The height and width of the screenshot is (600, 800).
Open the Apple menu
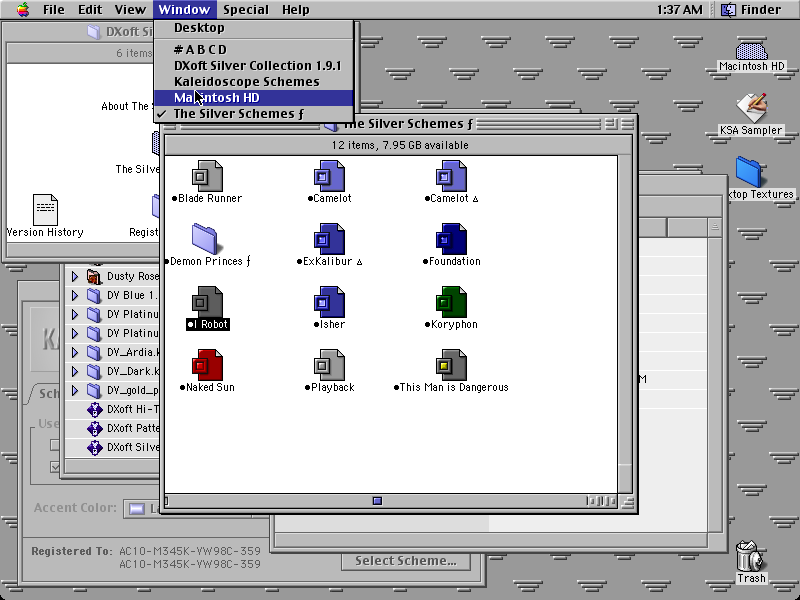tap(22, 10)
